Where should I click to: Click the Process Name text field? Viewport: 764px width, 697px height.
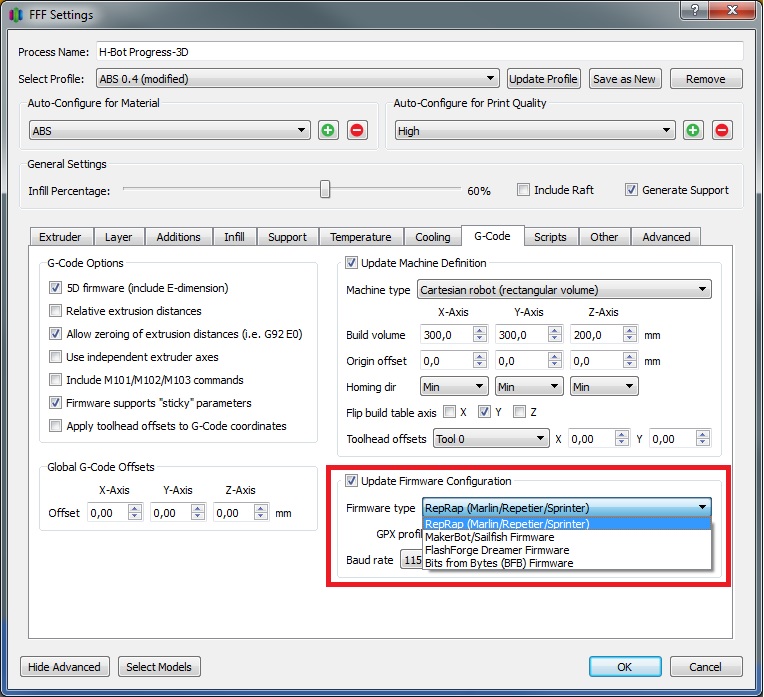[418, 52]
